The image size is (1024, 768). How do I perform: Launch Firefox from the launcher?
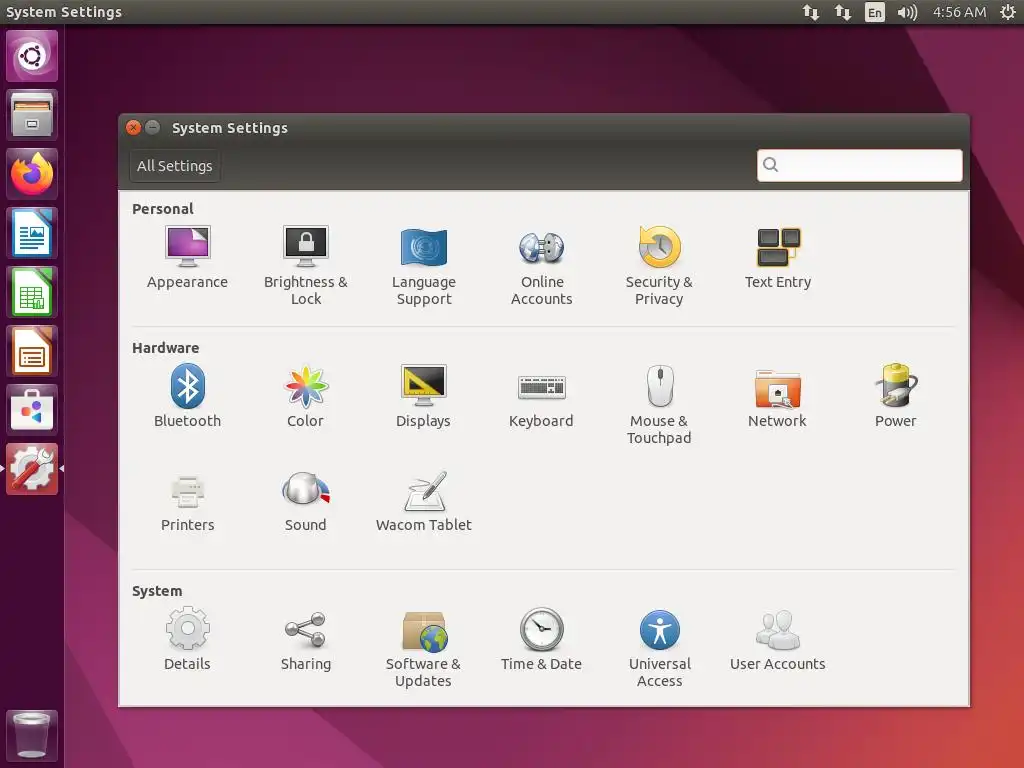pos(32,174)
